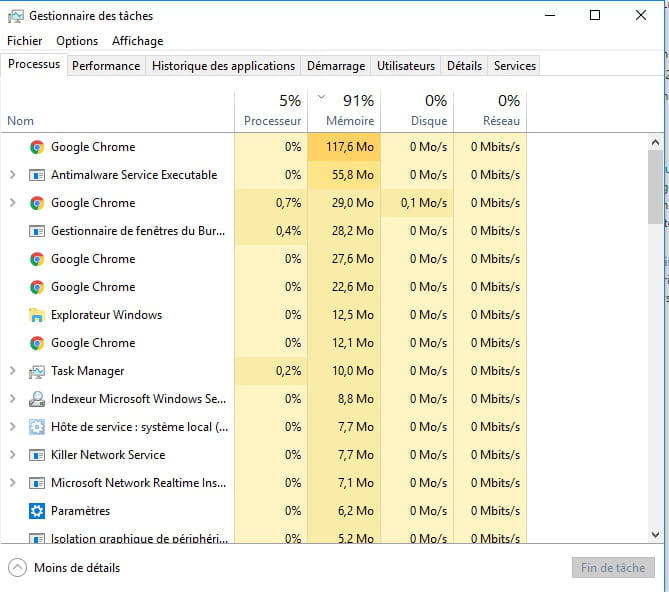The height and width of the screenshot is (592, 669).
Task: Expand Hôte de service : système local
Action: pos(12,427)
